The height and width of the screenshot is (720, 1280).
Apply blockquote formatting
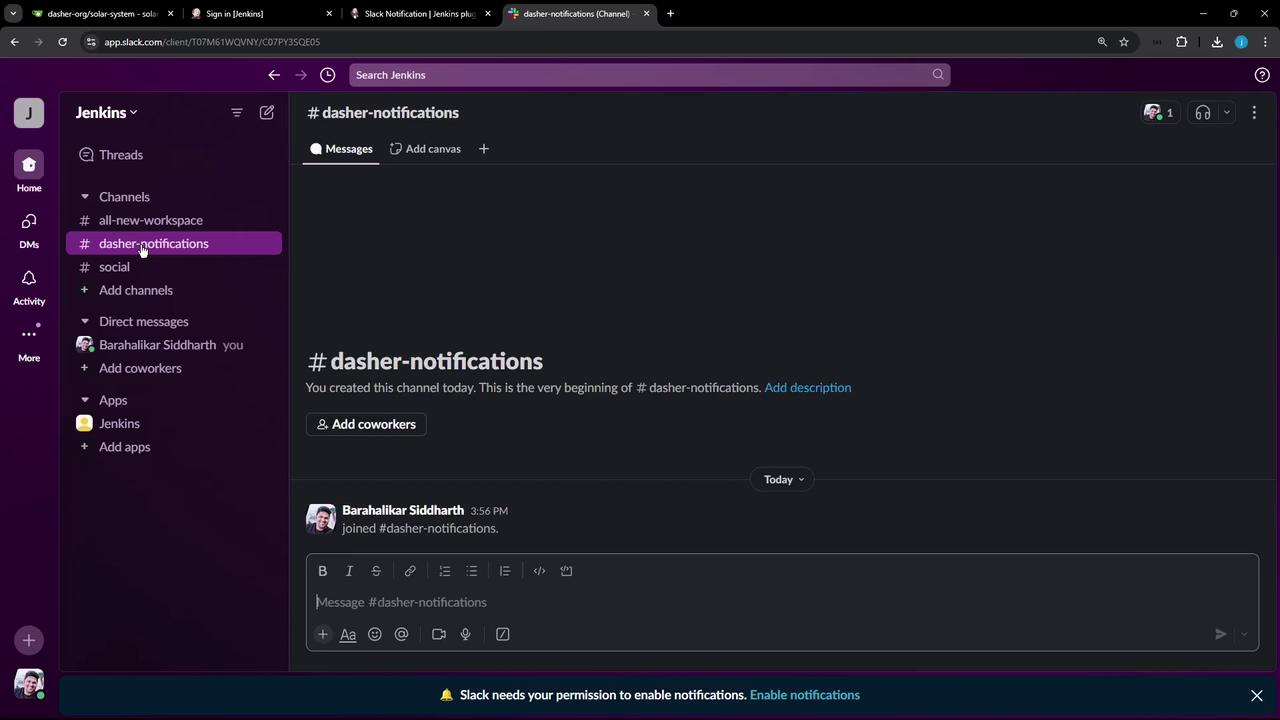tap(505, 571)
